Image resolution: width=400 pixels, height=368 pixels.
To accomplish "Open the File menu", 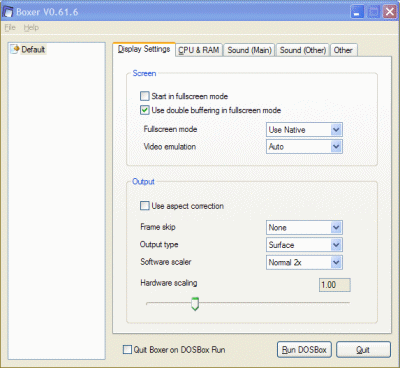I will [x=10, y=28].
